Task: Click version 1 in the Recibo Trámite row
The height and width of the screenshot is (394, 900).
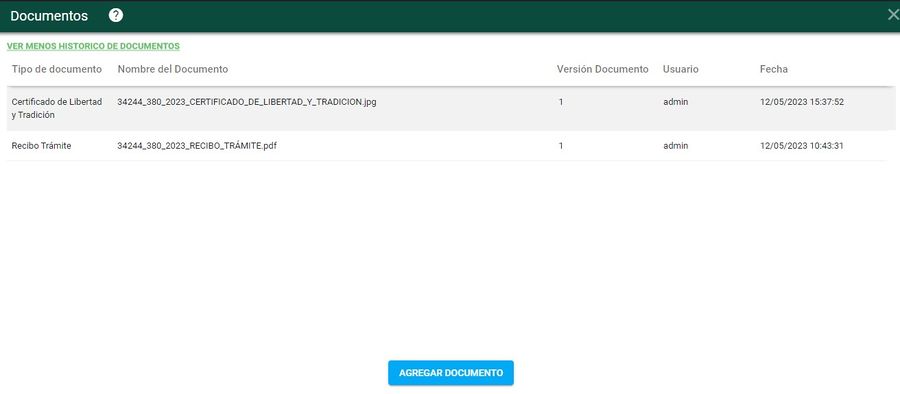Action: tap(561, 146)
